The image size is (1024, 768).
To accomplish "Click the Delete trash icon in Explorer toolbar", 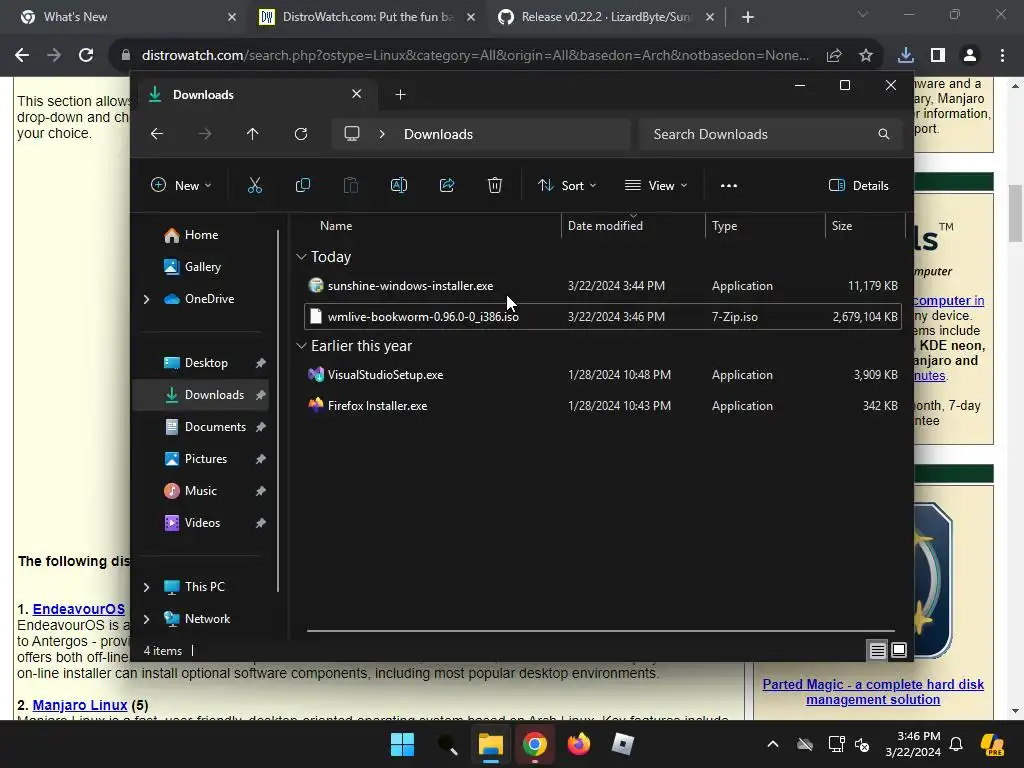I will 494,185.
